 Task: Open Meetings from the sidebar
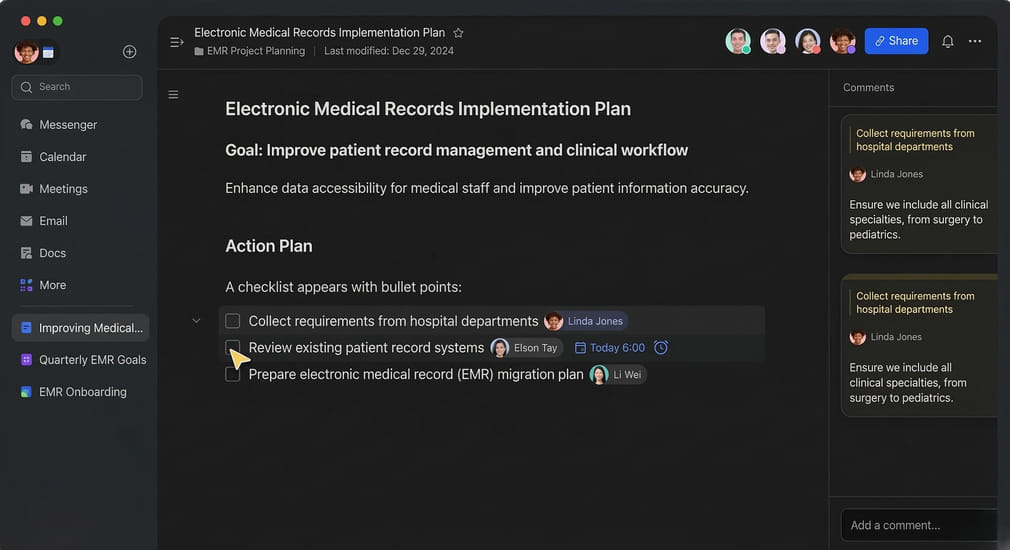pos(63,189)
